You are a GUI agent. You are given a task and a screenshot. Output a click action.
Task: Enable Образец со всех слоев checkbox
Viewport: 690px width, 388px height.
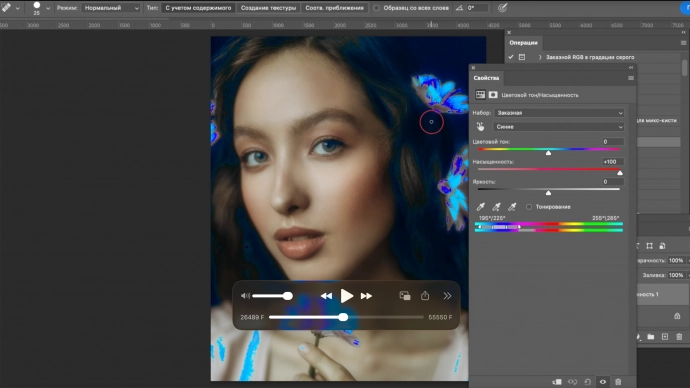click(376, 8)
